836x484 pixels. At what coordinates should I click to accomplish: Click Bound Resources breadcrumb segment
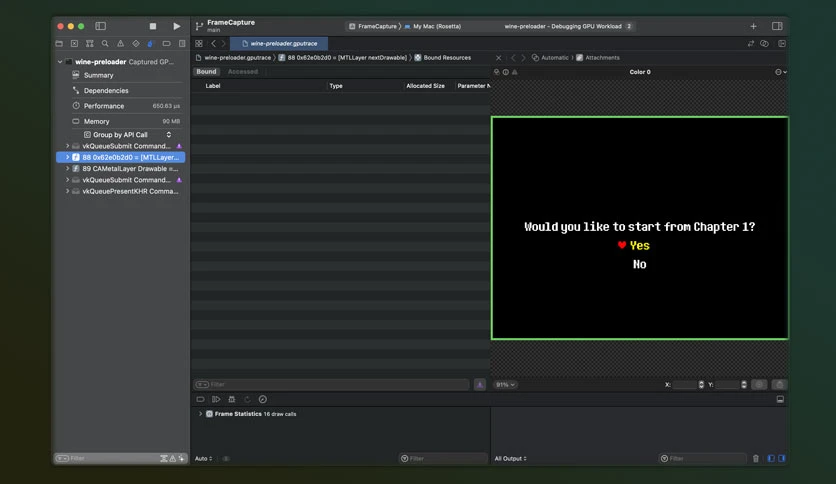point(443,58)
